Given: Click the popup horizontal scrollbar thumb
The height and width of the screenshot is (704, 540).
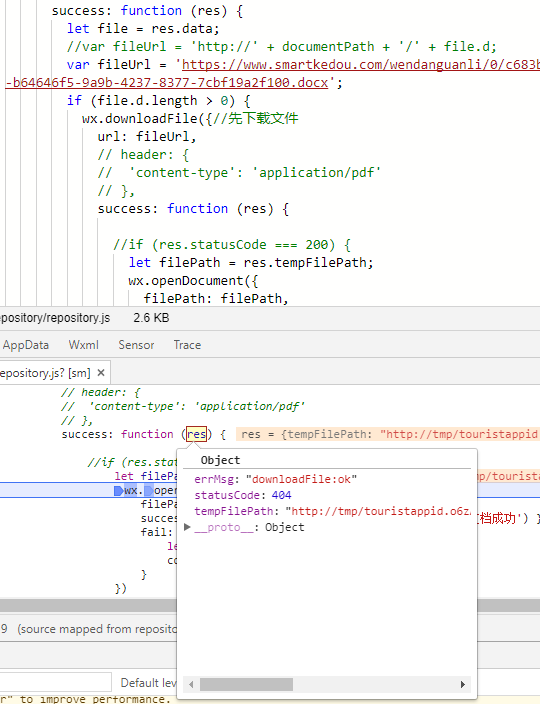Looking at the screenshot, I should click(246, 684).
